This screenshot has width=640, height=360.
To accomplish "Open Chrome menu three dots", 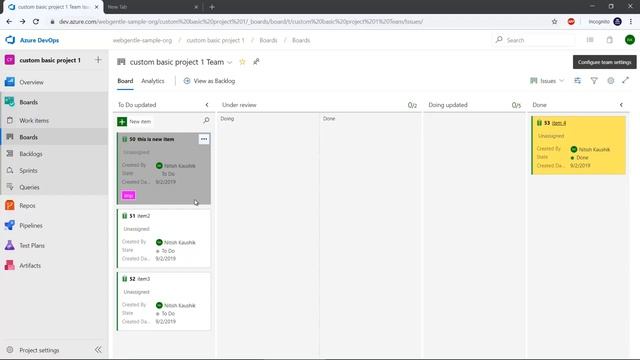I will click(631, 22).
